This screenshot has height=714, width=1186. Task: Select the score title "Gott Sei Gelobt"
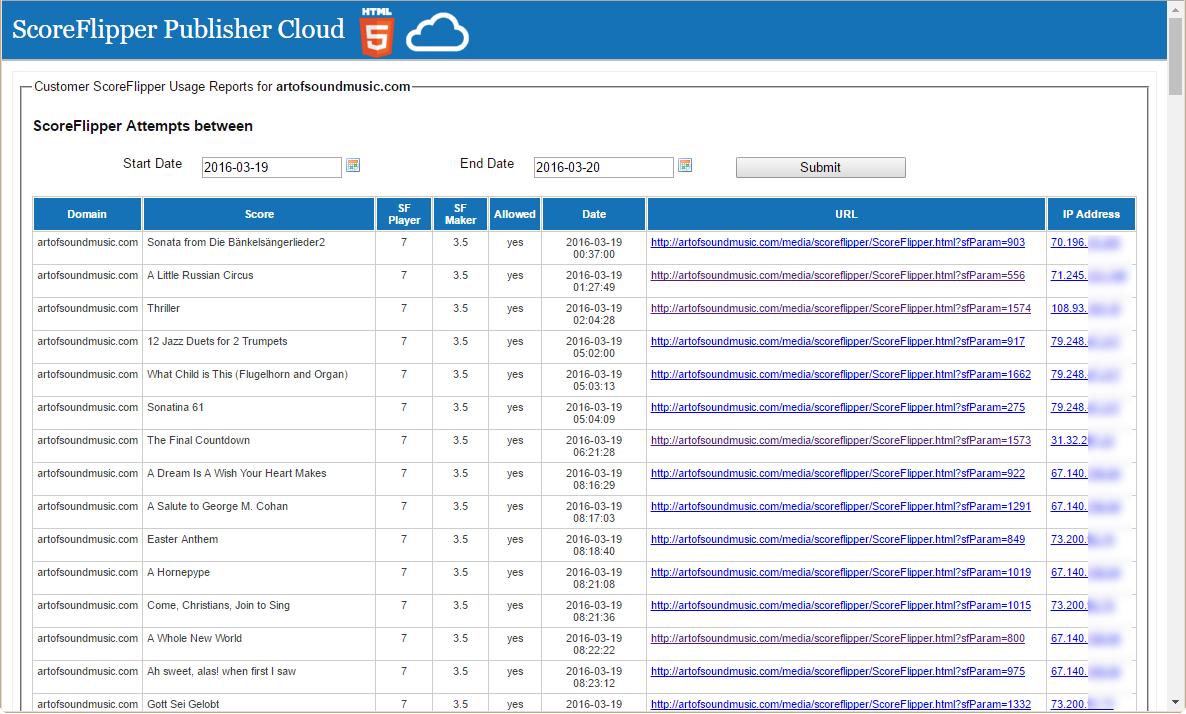pyautogui.click(x=183, y=704)
